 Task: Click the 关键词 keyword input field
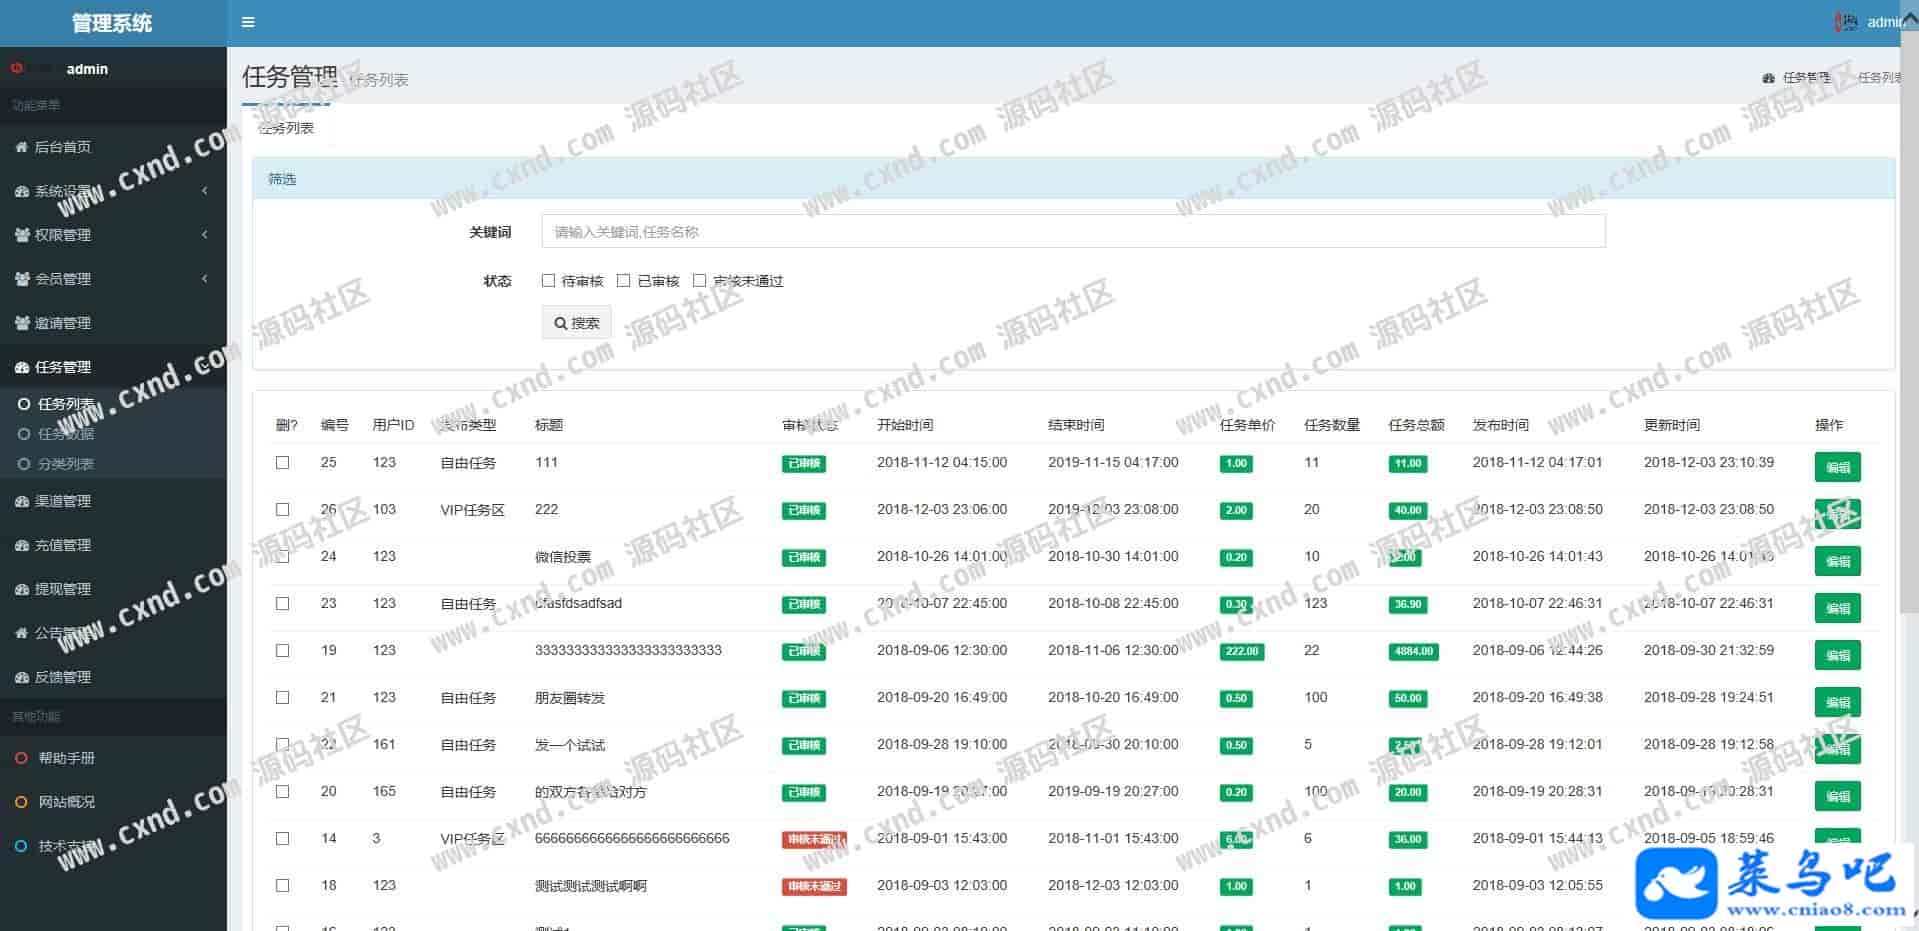(1073, 231)
